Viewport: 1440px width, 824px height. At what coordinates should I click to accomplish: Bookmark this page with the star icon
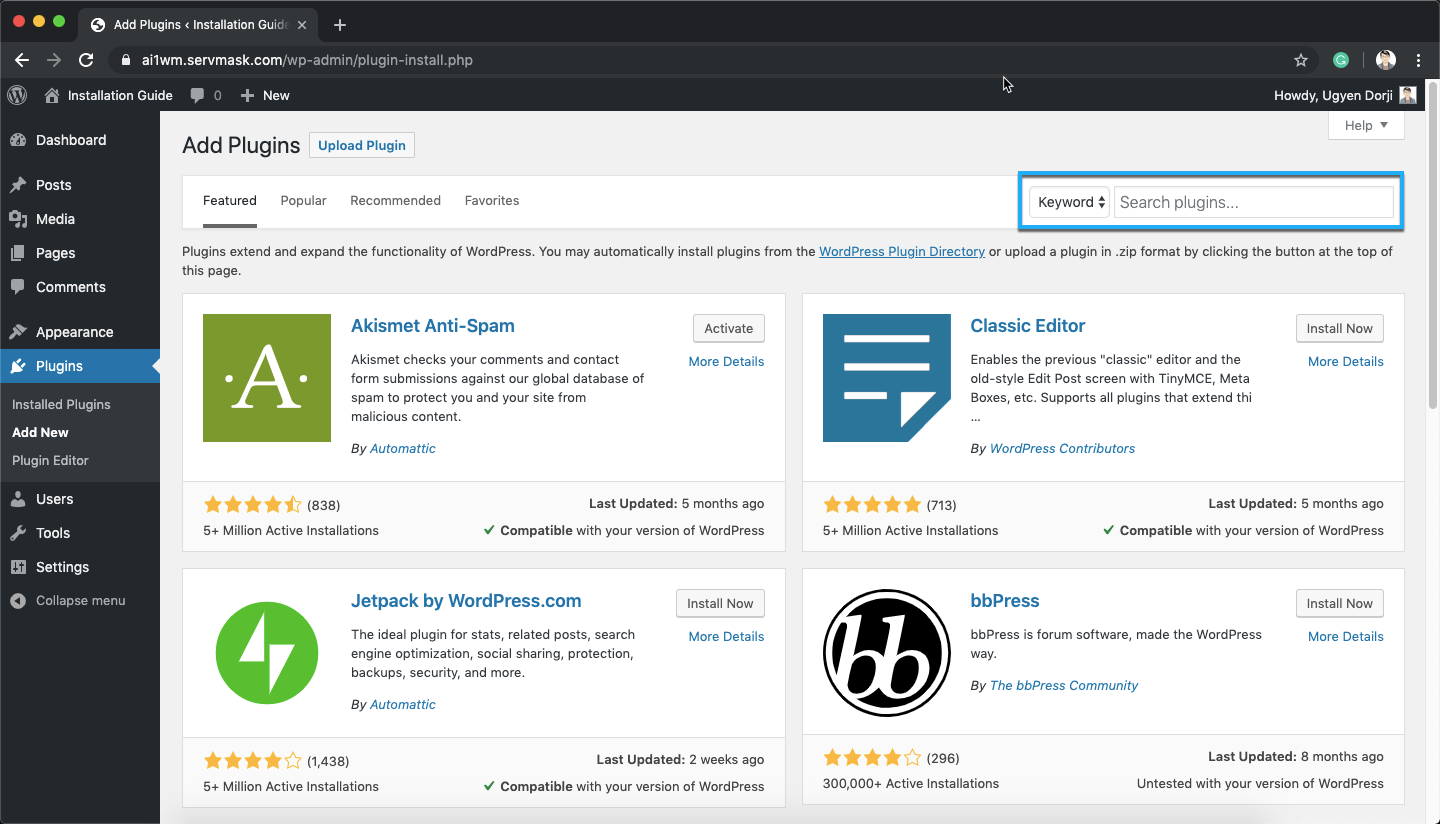coord(1300,60)
